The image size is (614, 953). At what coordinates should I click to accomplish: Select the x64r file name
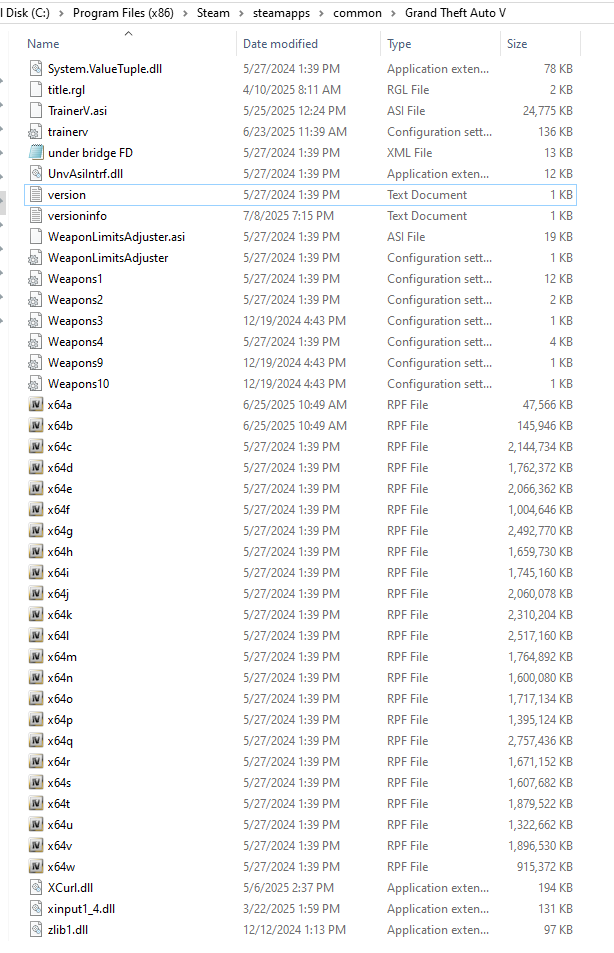pos(59,762)
